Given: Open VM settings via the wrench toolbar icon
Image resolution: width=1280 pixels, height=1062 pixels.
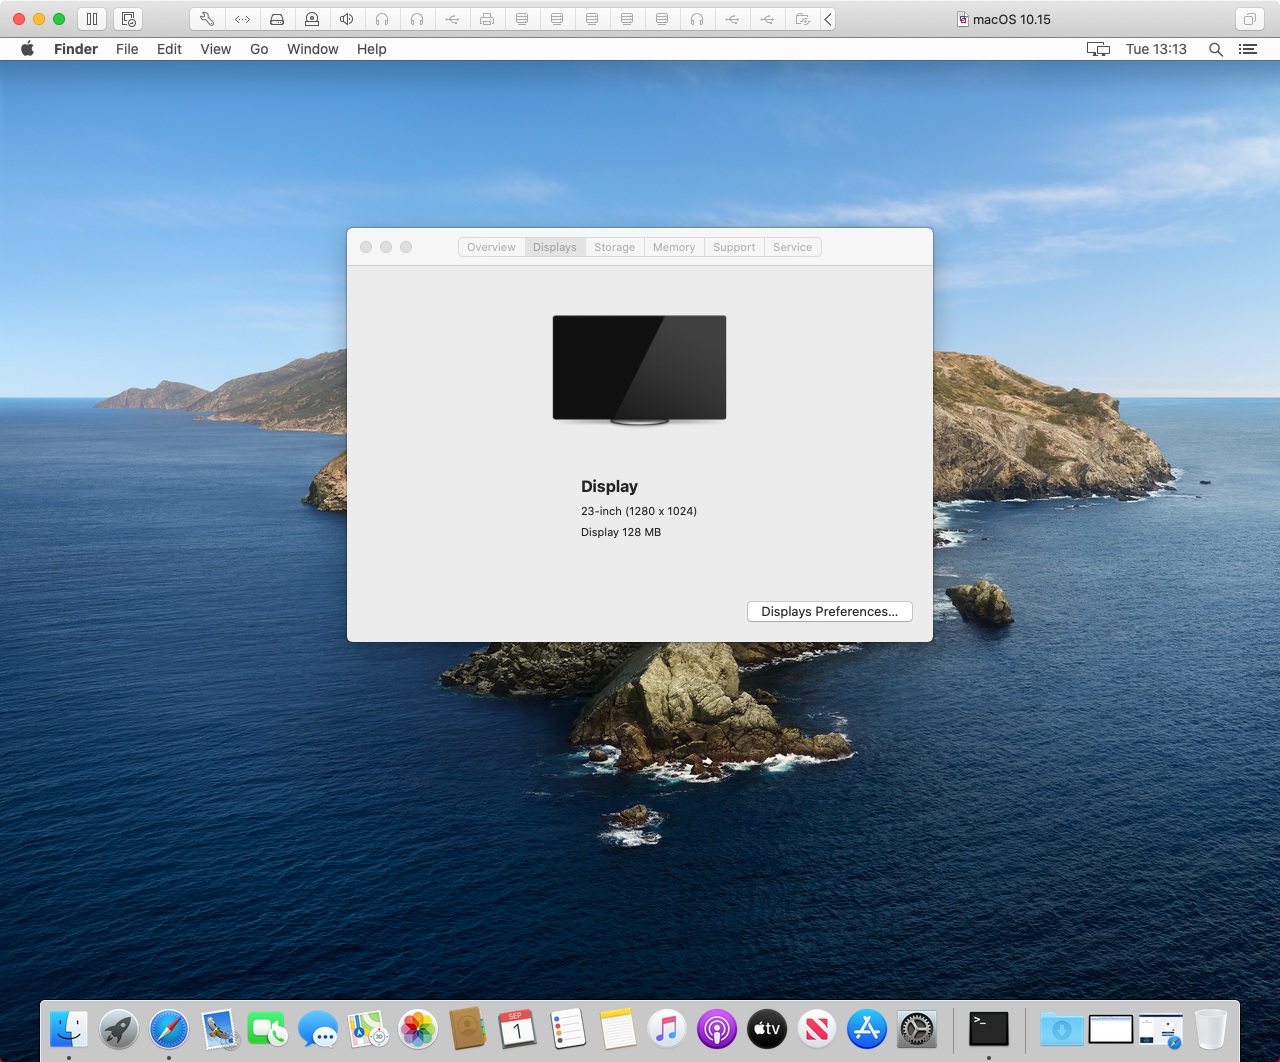Looking at the screenshot, I should tap(207, 19).
